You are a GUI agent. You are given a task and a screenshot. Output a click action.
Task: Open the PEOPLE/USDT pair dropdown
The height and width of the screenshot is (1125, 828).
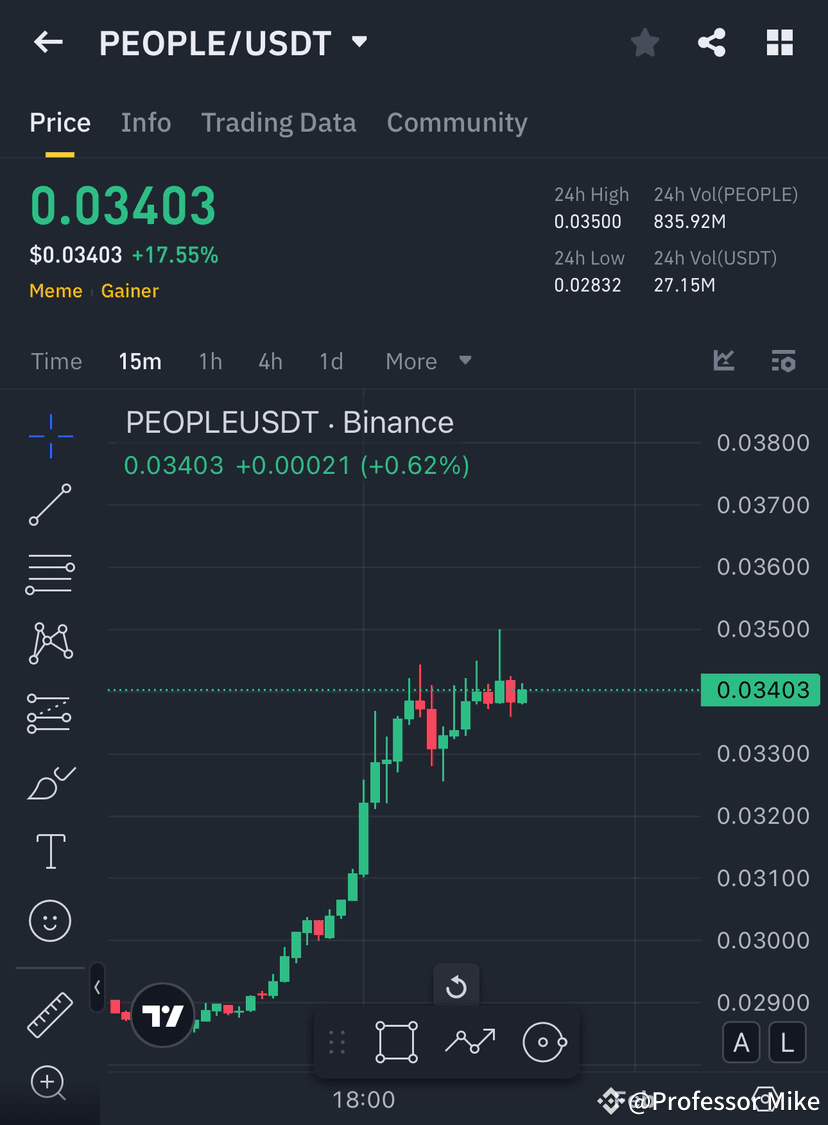[x=358, y=43]
